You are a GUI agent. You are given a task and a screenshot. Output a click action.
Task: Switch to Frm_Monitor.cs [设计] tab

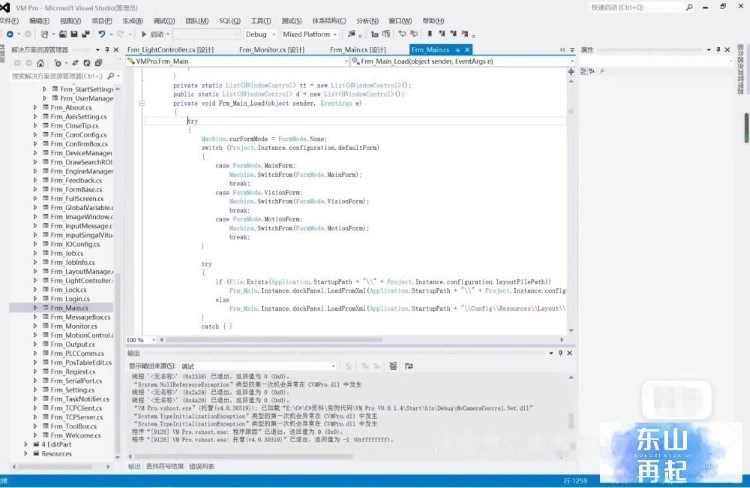(x=271, y=50)
